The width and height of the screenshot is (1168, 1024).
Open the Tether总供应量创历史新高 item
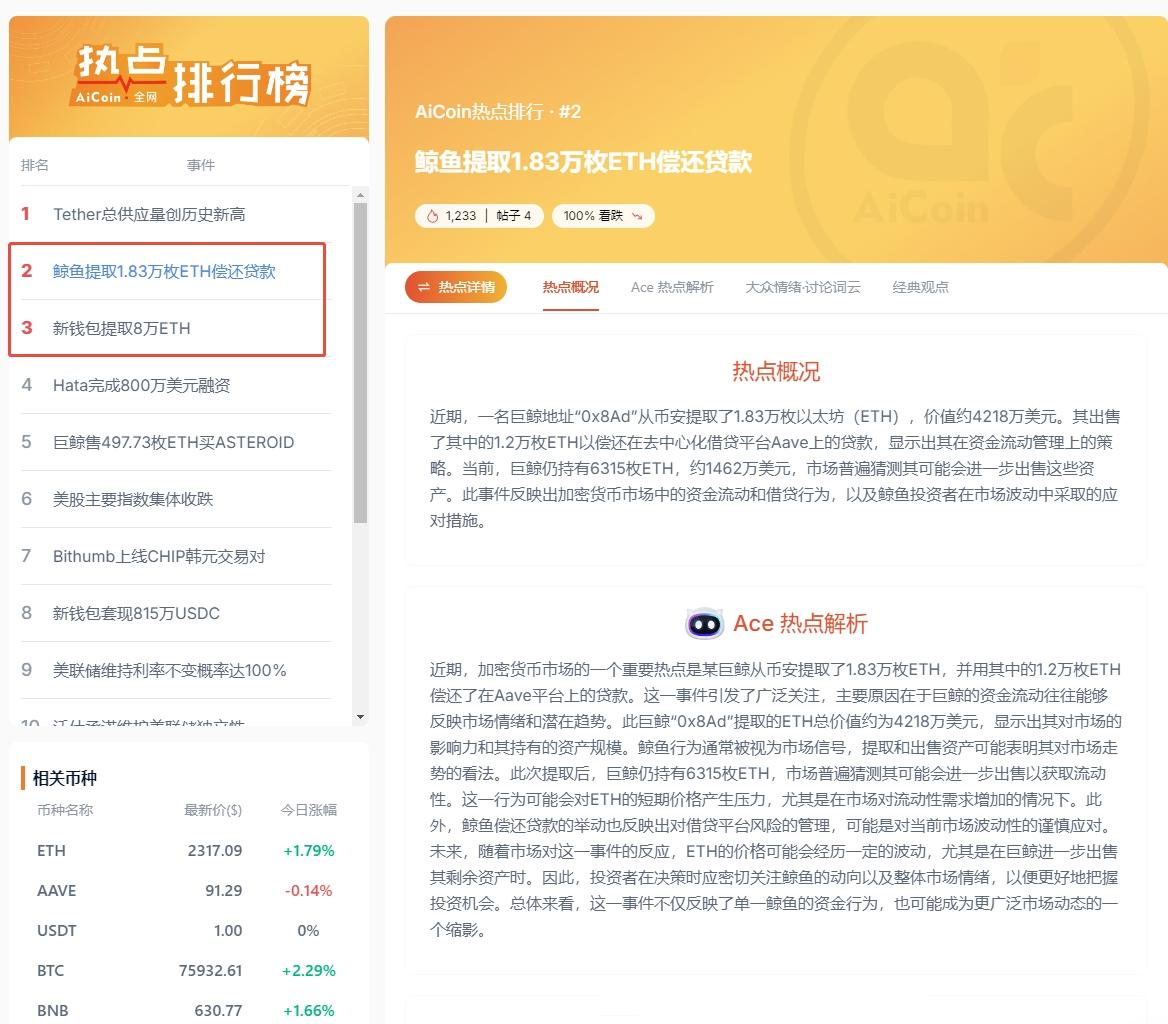click(x=177, y=214)
